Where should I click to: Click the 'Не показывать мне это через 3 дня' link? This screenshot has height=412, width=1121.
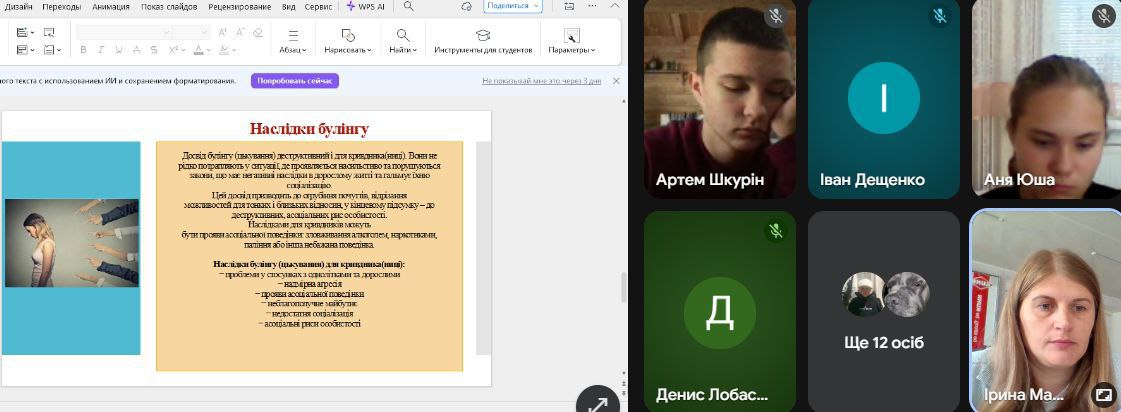(541, 81)
